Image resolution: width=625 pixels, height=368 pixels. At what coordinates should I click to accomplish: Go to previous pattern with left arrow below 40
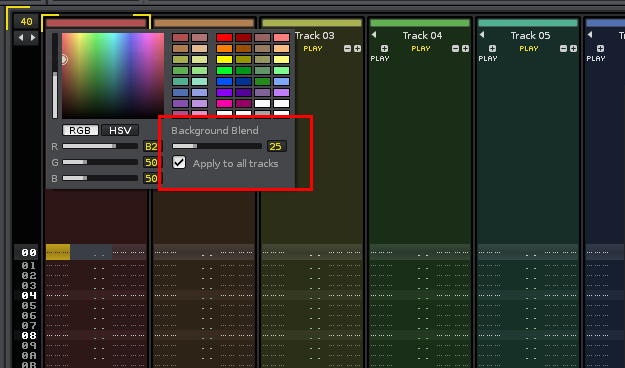21,38
